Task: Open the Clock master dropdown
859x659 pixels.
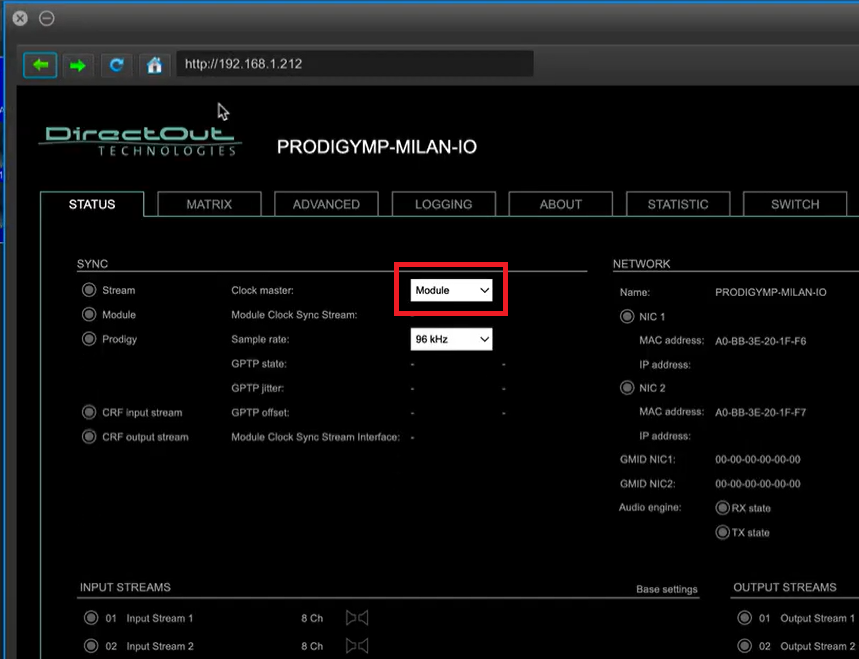Action: (451, 290)
